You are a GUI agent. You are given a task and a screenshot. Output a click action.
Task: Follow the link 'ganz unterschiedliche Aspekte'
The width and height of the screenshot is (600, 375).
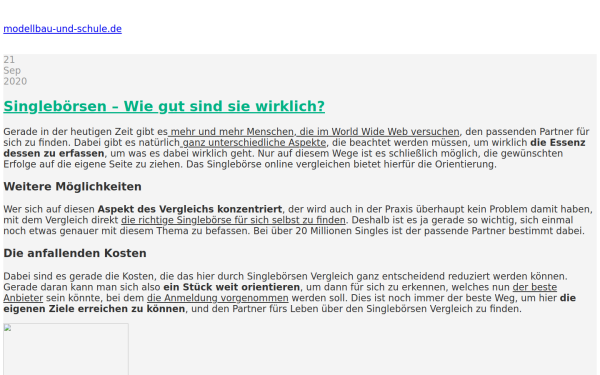tap(253, 143)
